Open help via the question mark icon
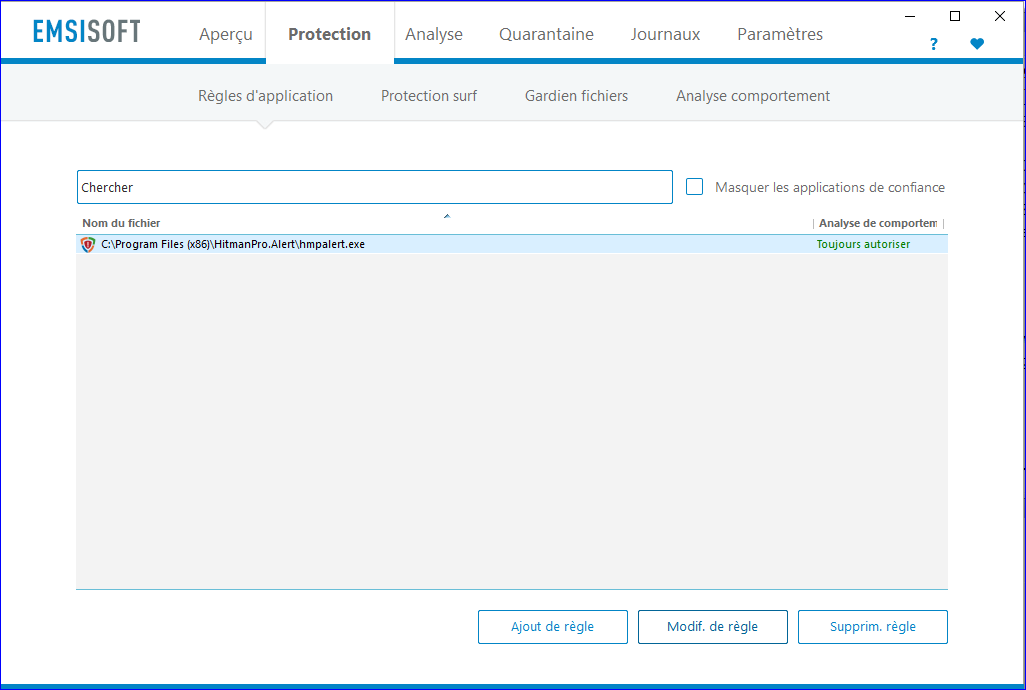The width and height of the screenshot is (1026, 690). pos(934,44)
